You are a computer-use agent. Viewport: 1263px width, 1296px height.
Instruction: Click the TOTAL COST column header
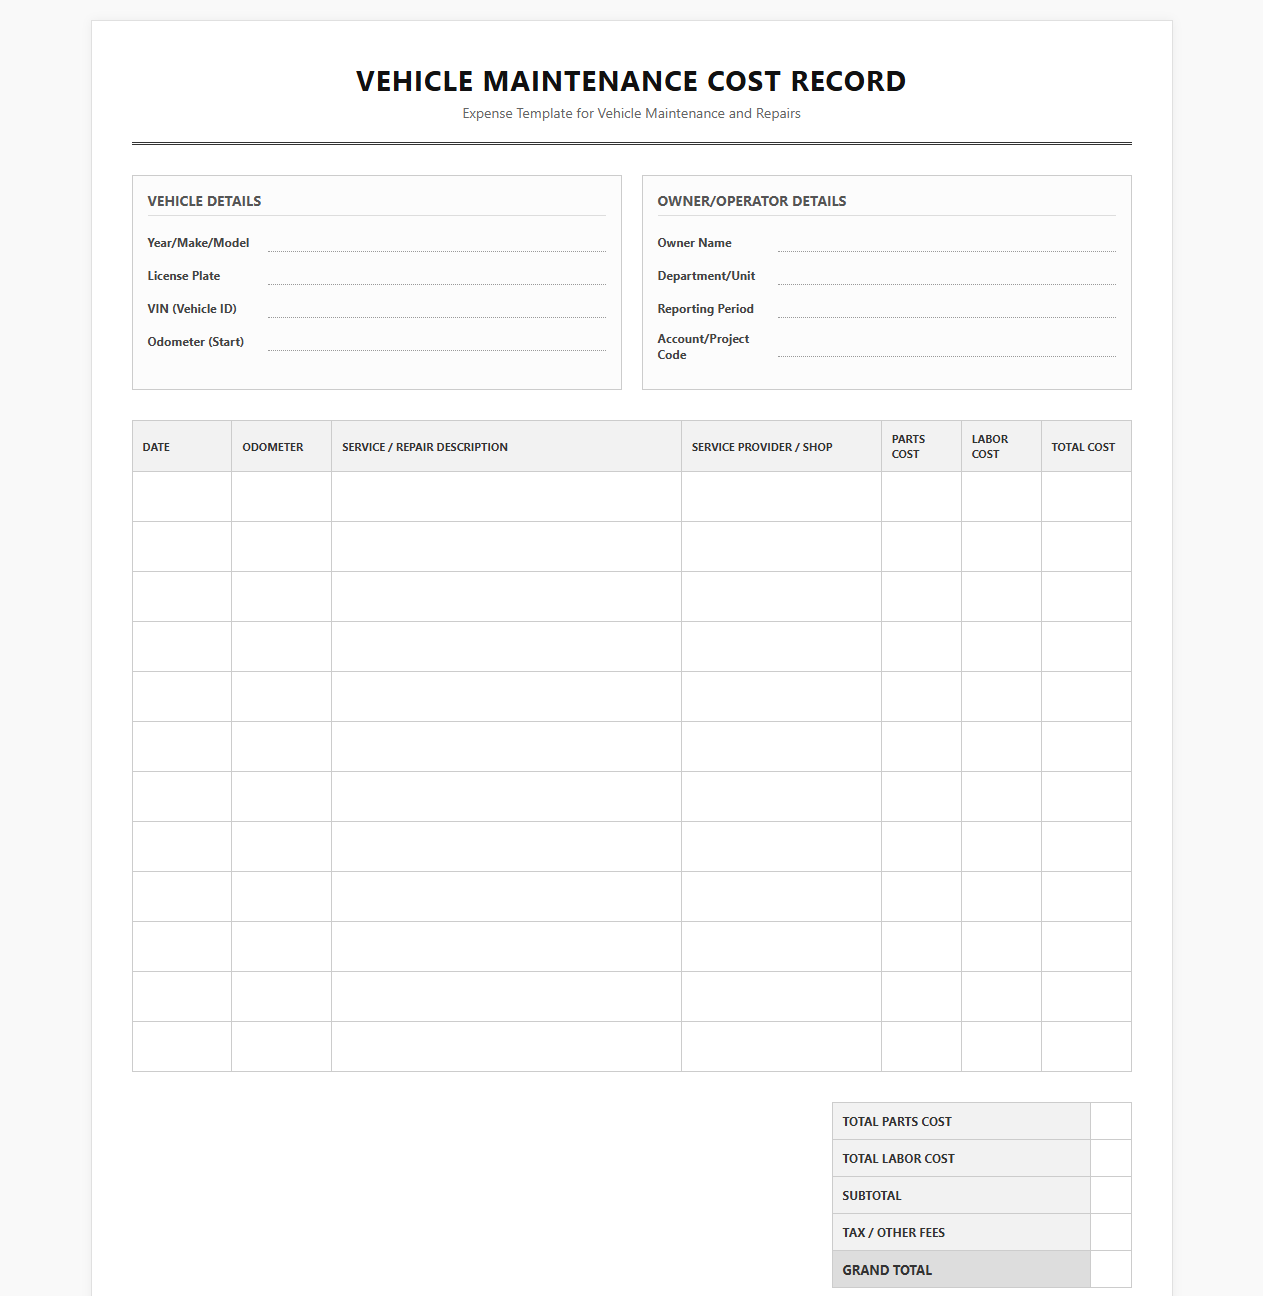pyautogui.click(x=1086, y=447)
